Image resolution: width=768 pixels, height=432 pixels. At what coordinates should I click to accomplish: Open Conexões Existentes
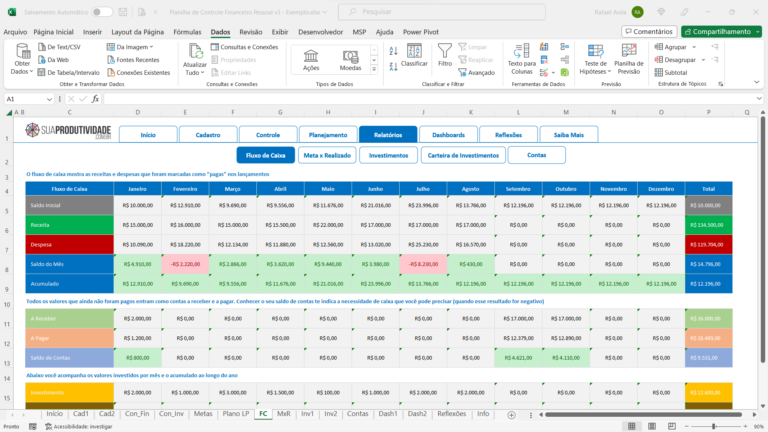(139, 72)
